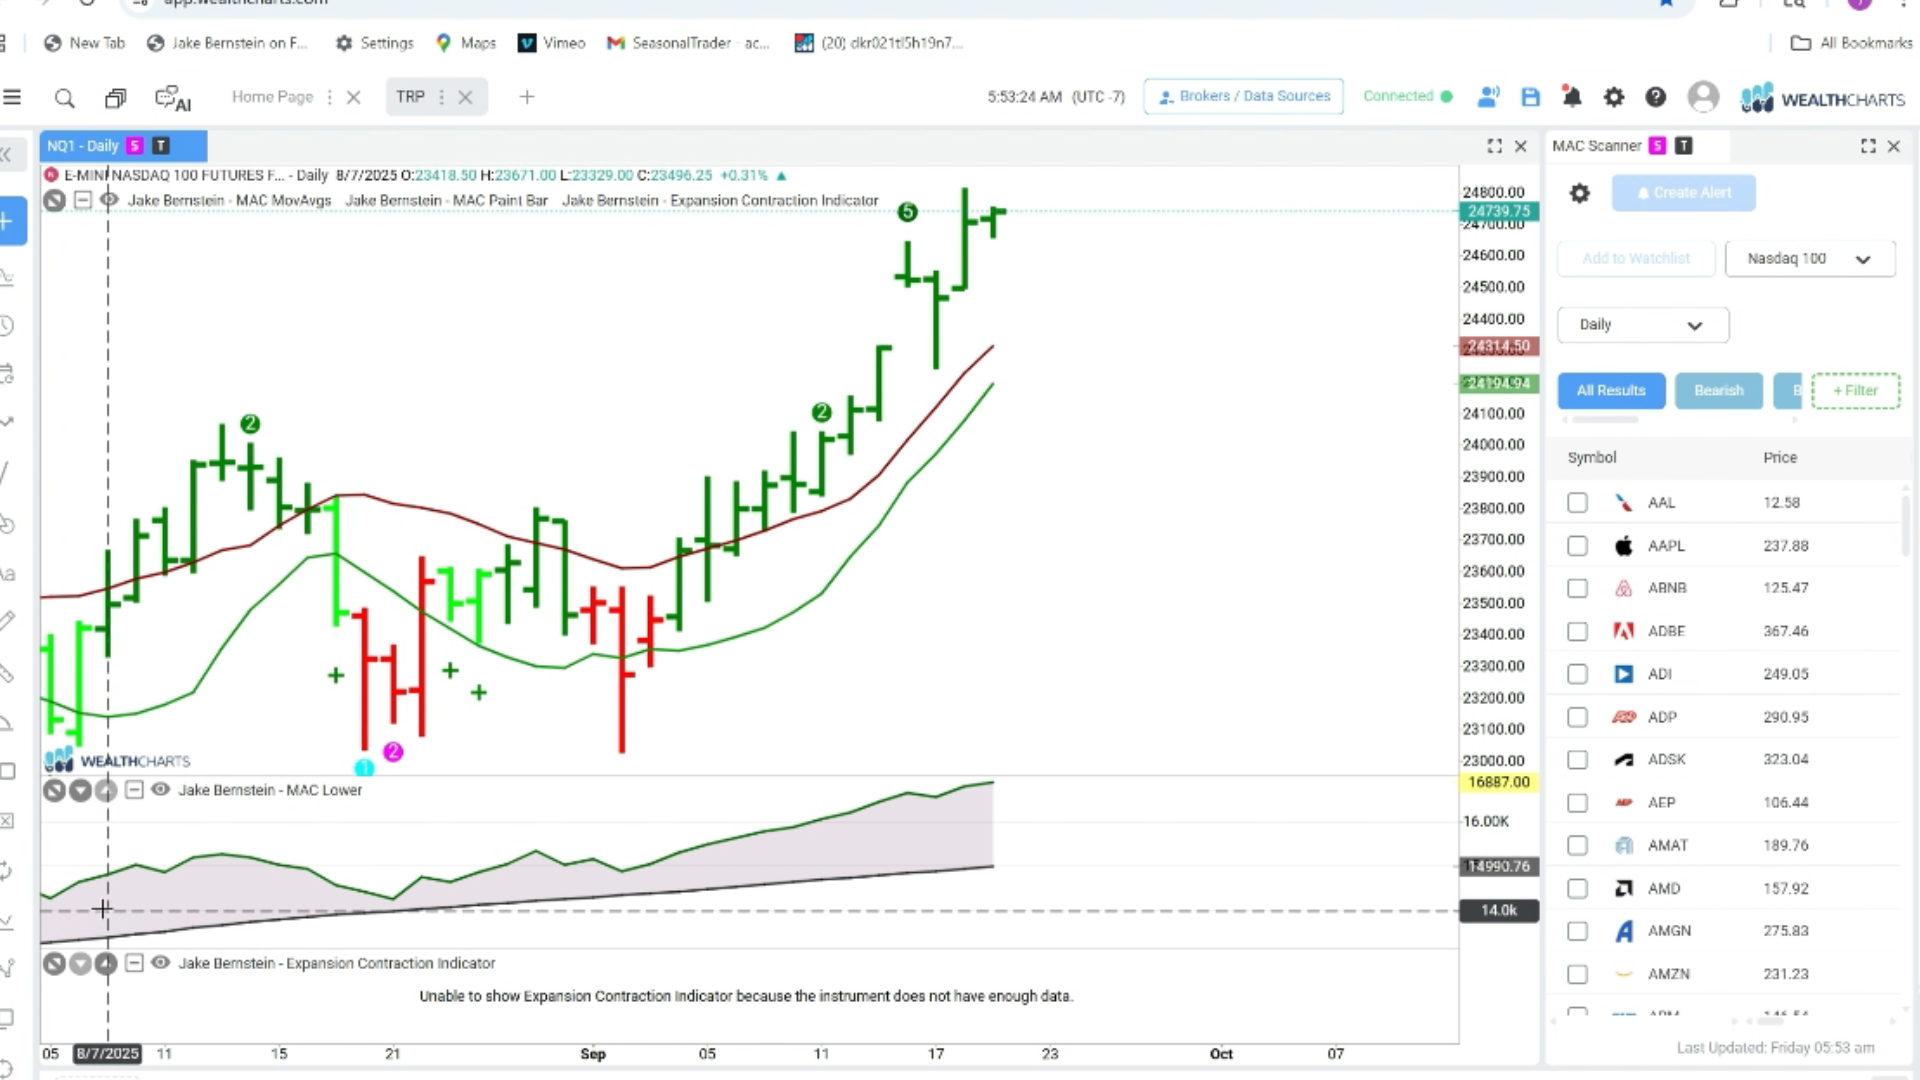Select the AMZN row symbol
The width and height of the screenshot is (1920, 1080).
pos(1669,974)
